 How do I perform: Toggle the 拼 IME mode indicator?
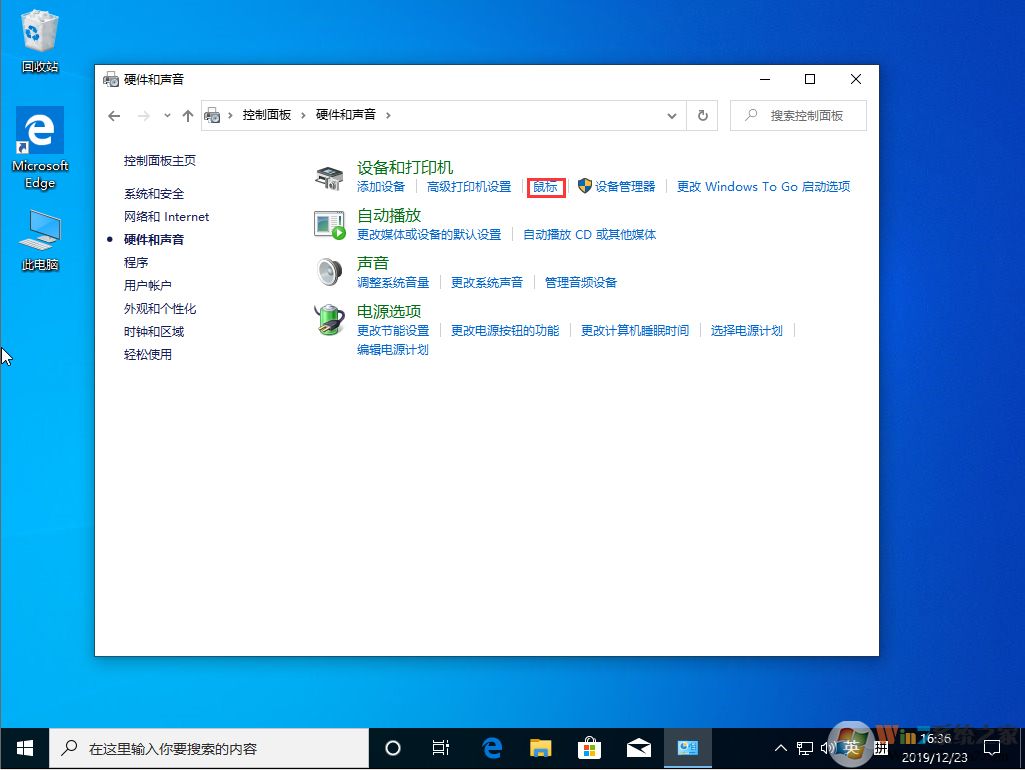pyautogui.click(x=881, y=747)
